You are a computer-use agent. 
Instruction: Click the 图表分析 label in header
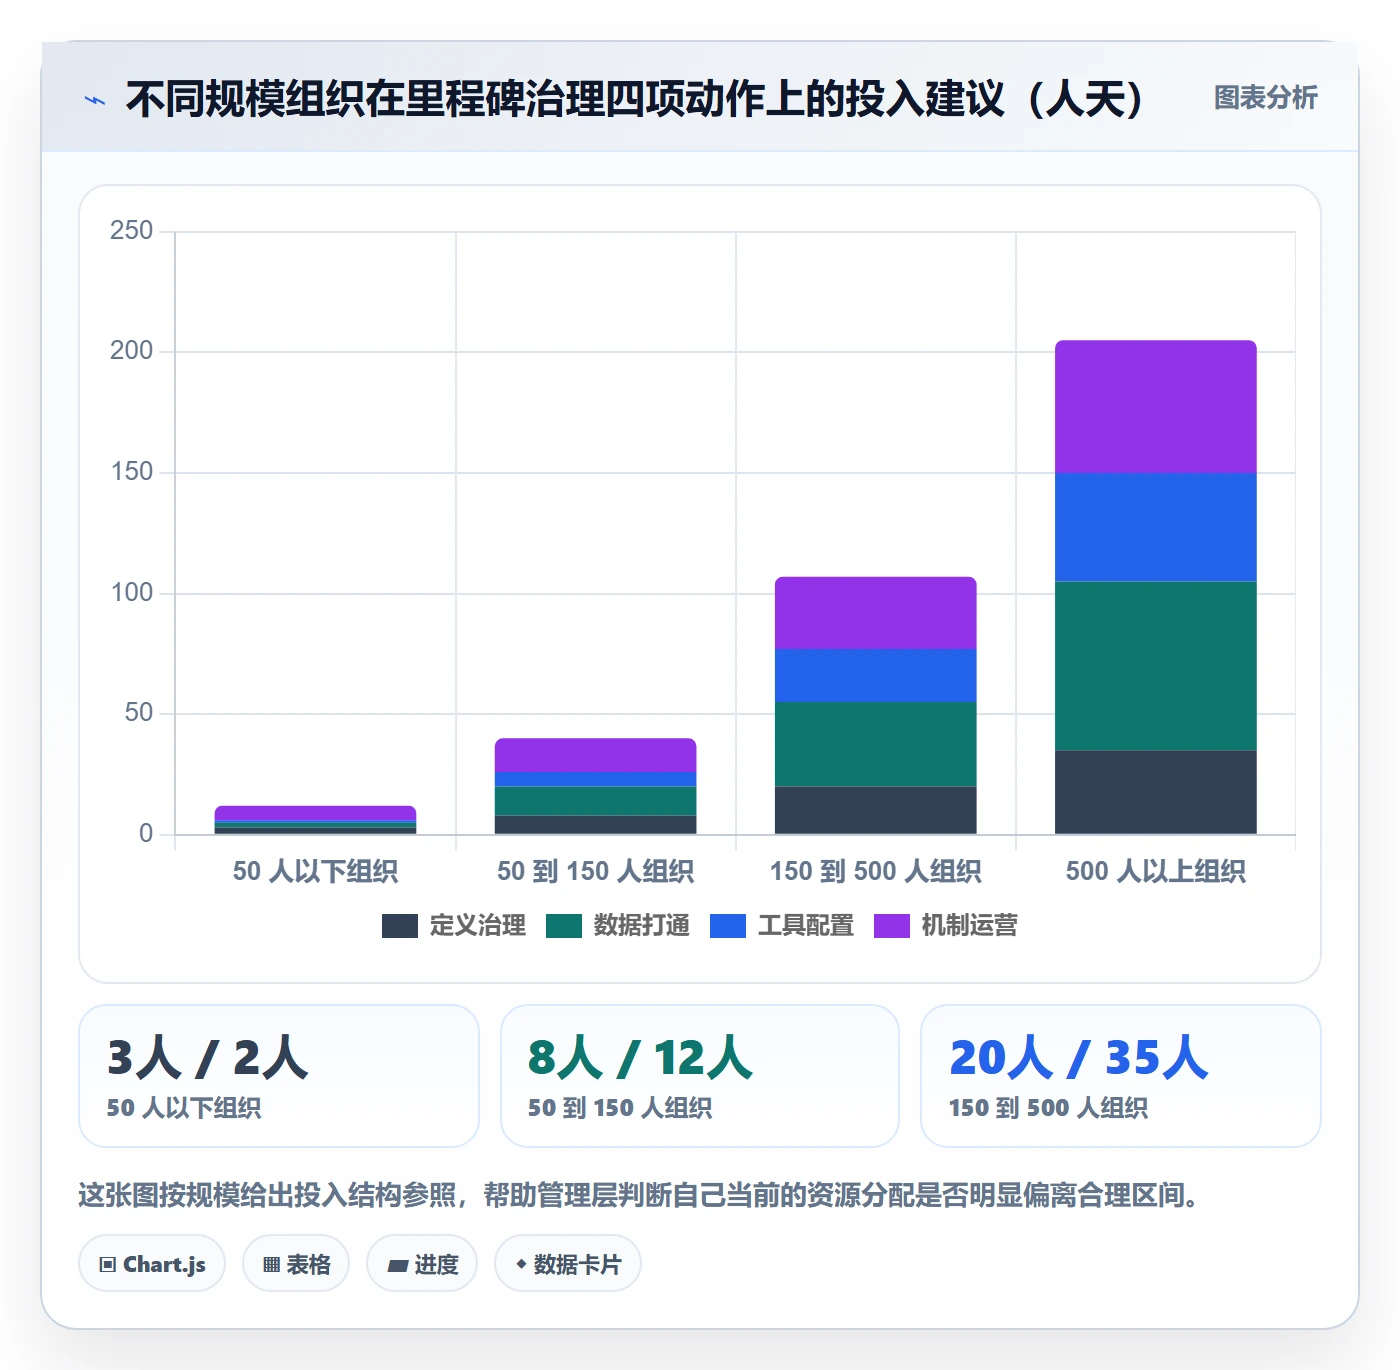1265,98
